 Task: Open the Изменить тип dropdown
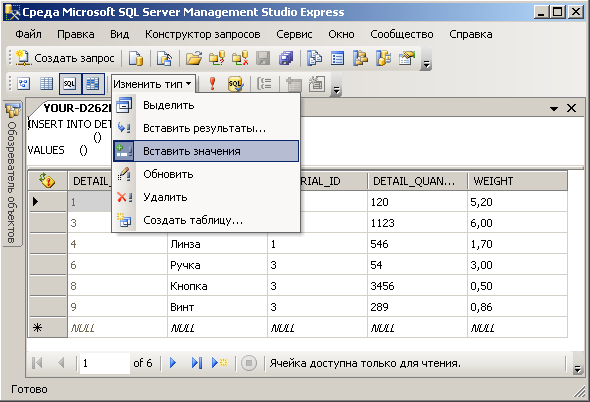pyautogui.click(x=153, y=84)
